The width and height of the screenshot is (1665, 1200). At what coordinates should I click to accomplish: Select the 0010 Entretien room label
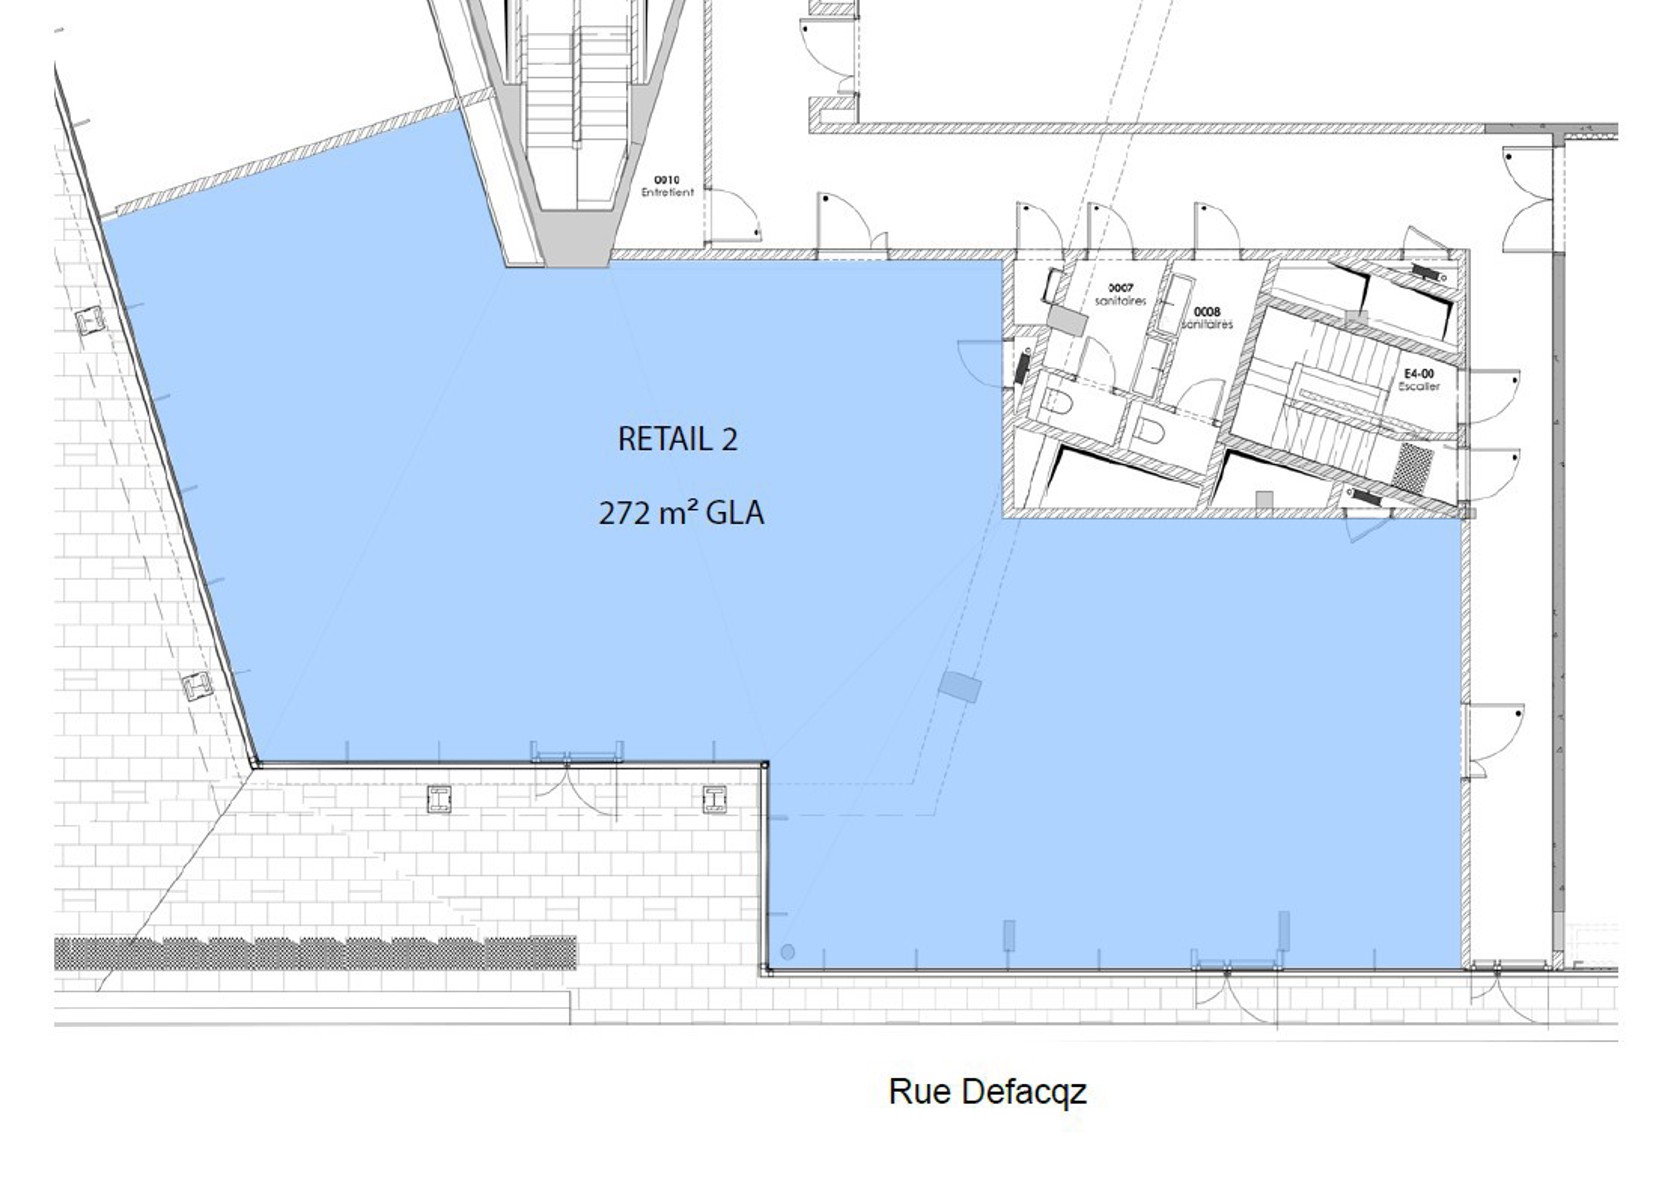coord(667,186)
